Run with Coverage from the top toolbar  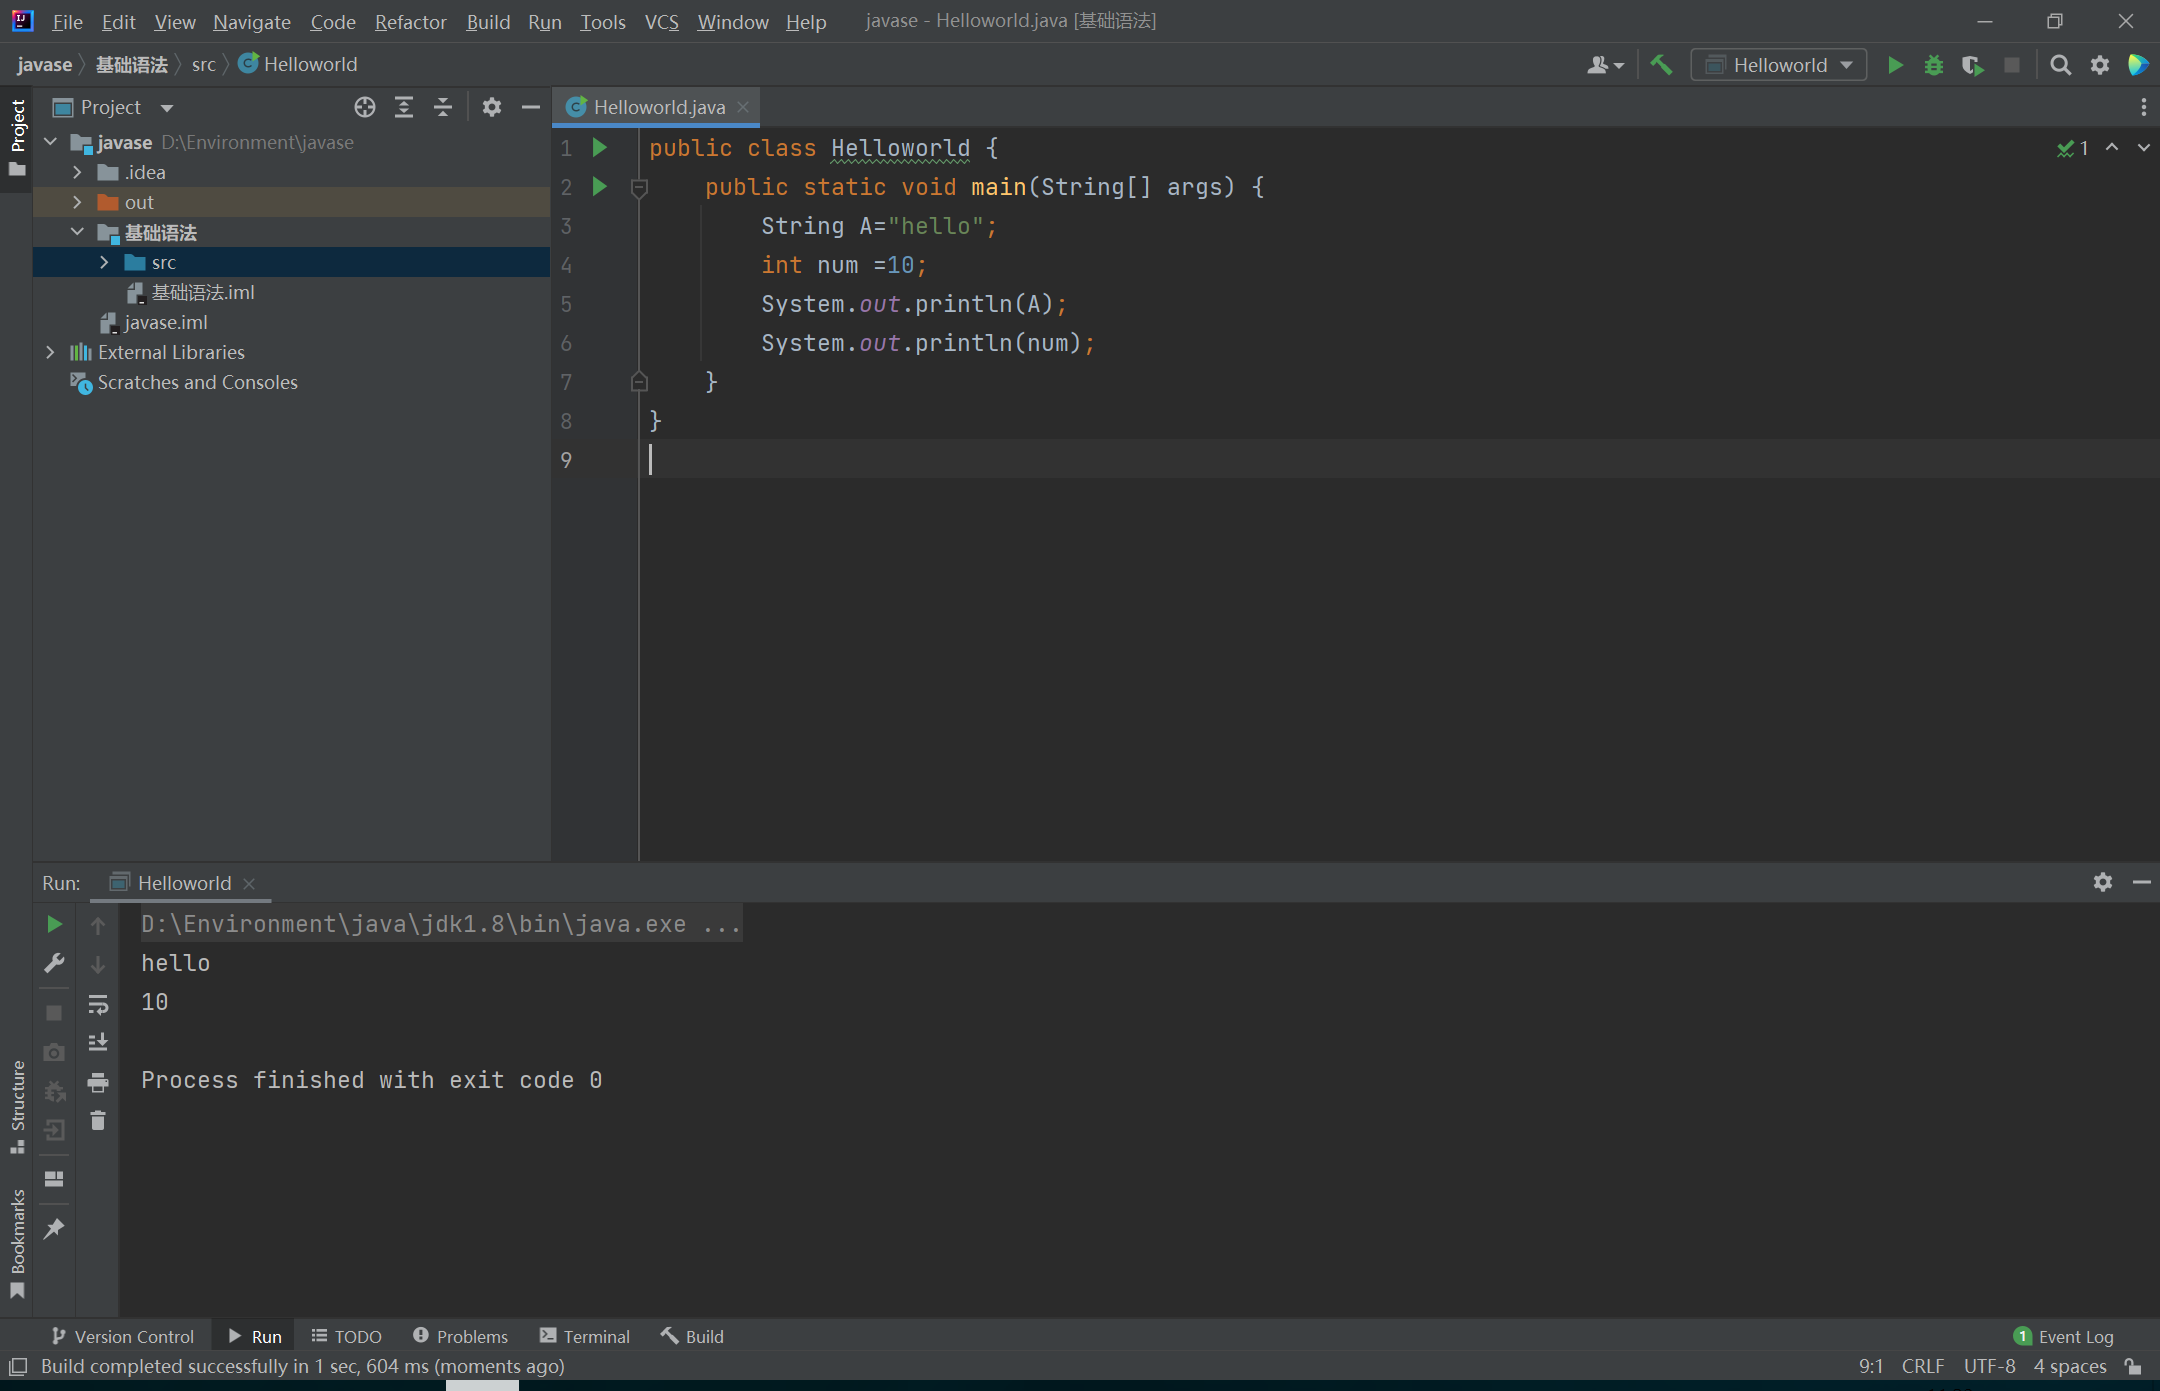(x=1972, y=65)
